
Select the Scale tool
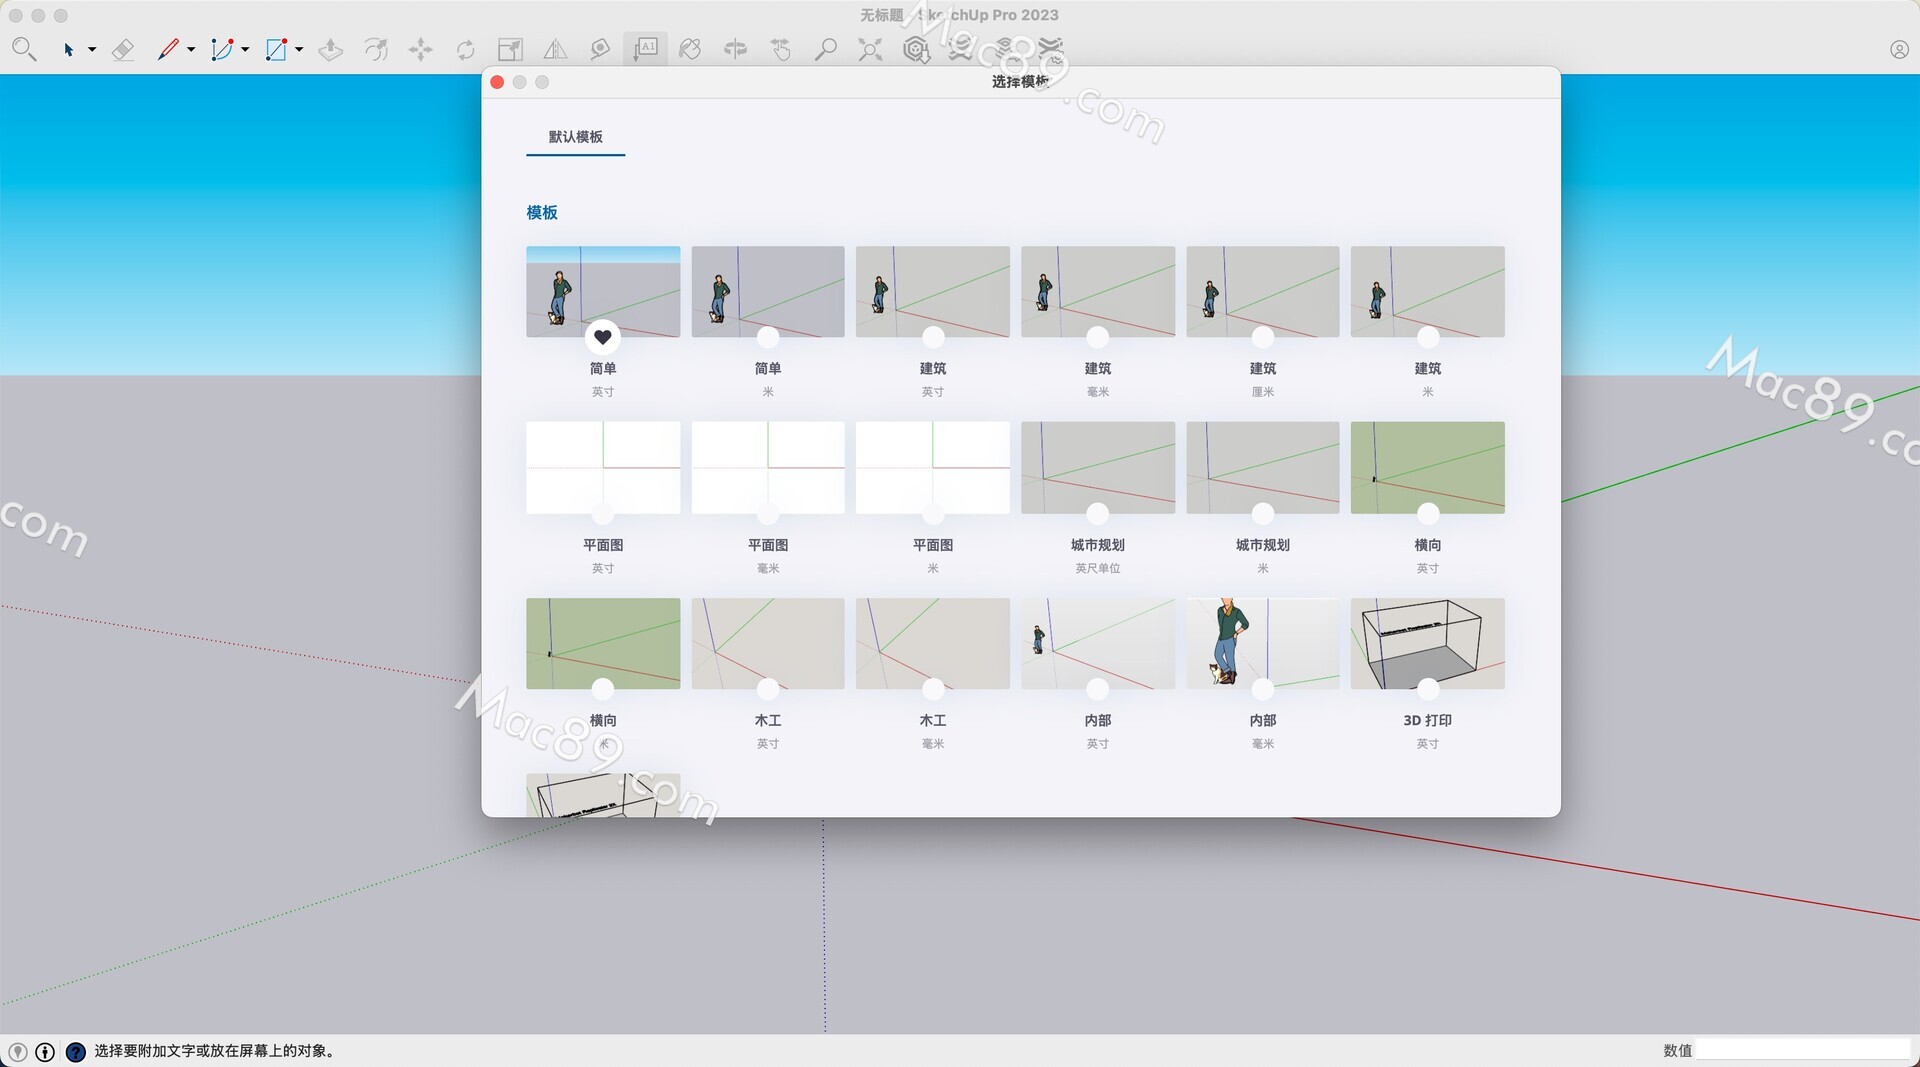click(x=510, y=49)
